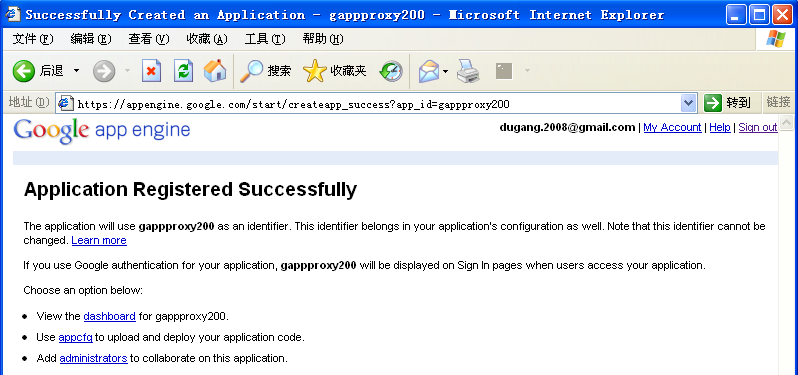Click the page icon in address bar
The image size is (798, 375).
66,103
